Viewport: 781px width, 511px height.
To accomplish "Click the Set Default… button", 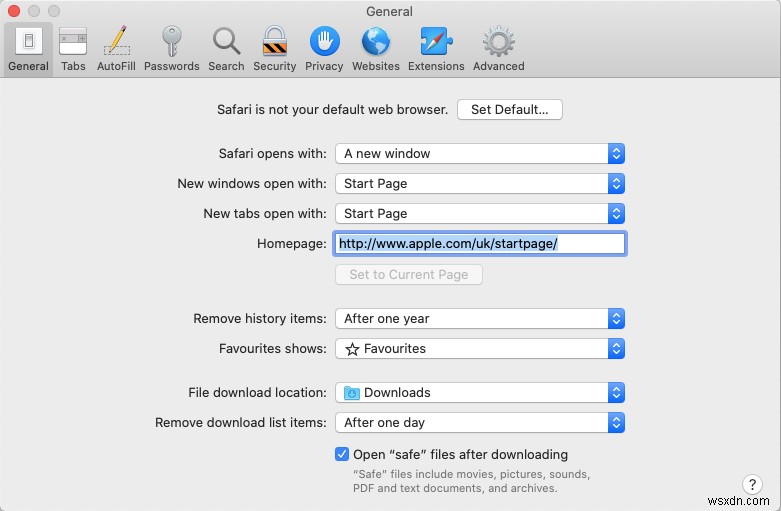I will (x=509, y=110).
